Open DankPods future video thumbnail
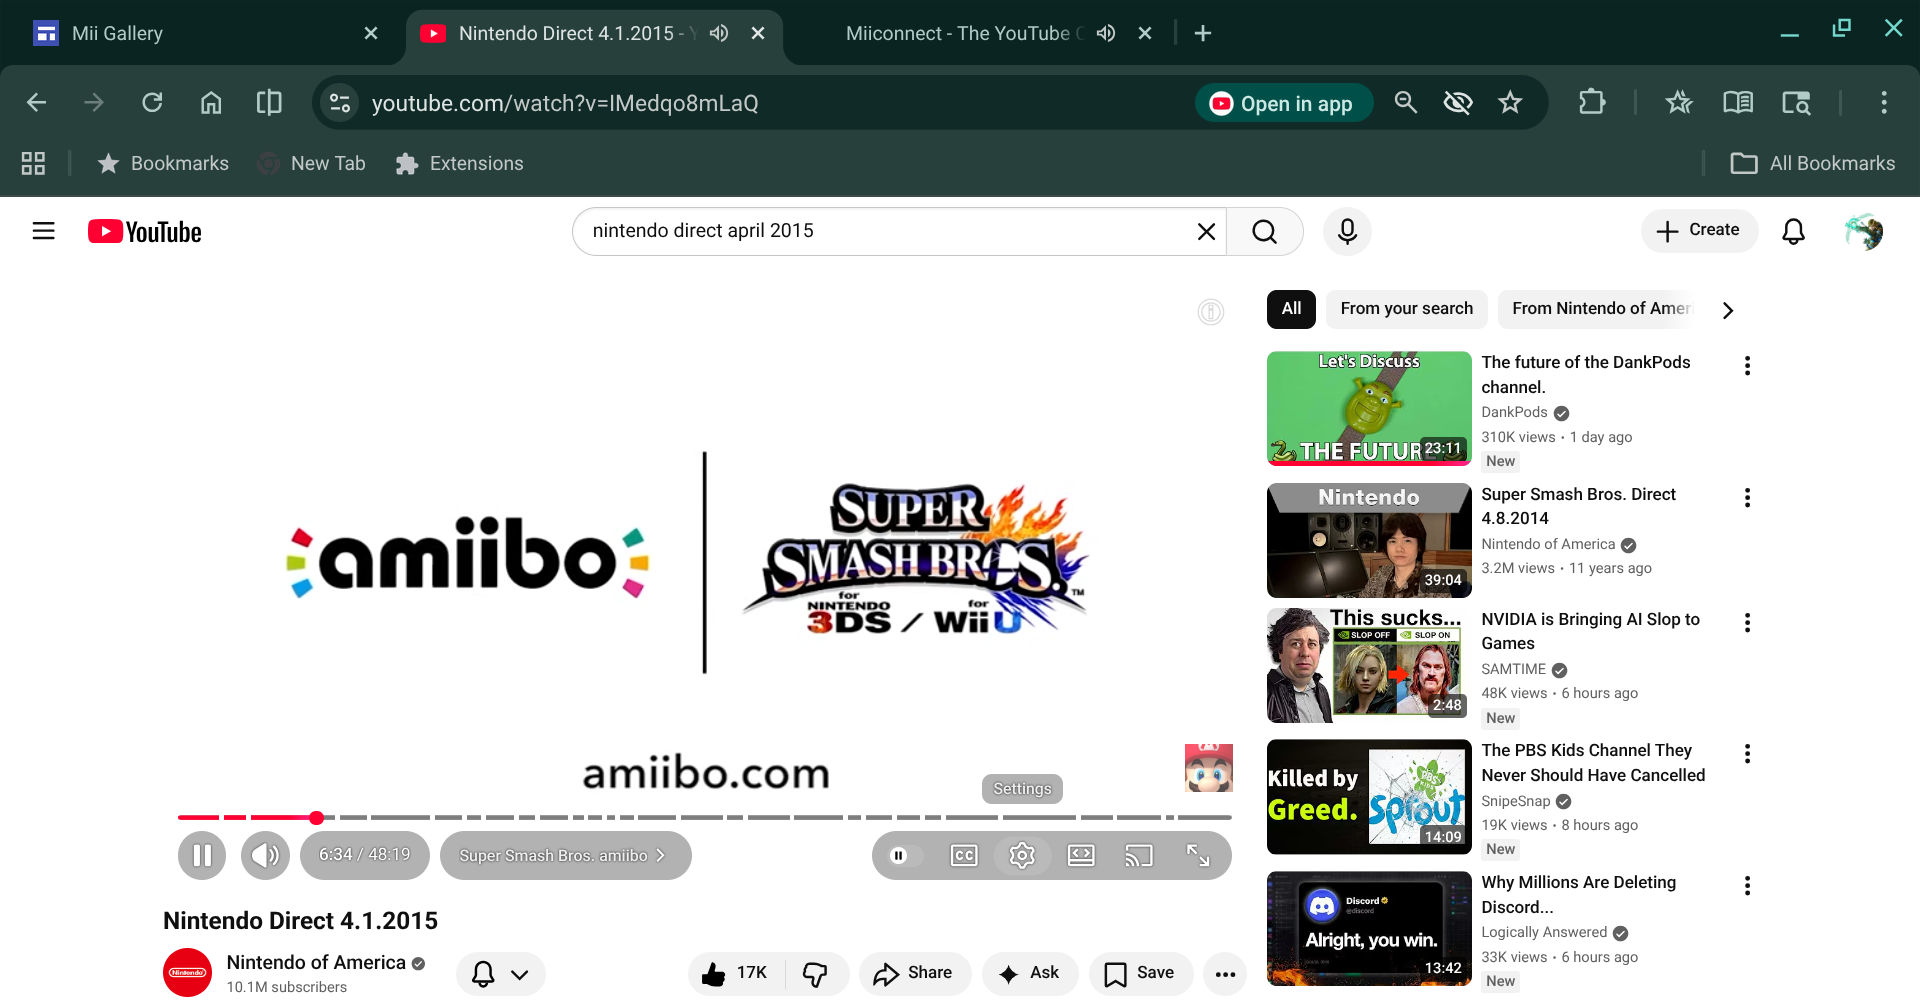Viewport: 1920px width, 1002px height. (x=1369, y=409)
